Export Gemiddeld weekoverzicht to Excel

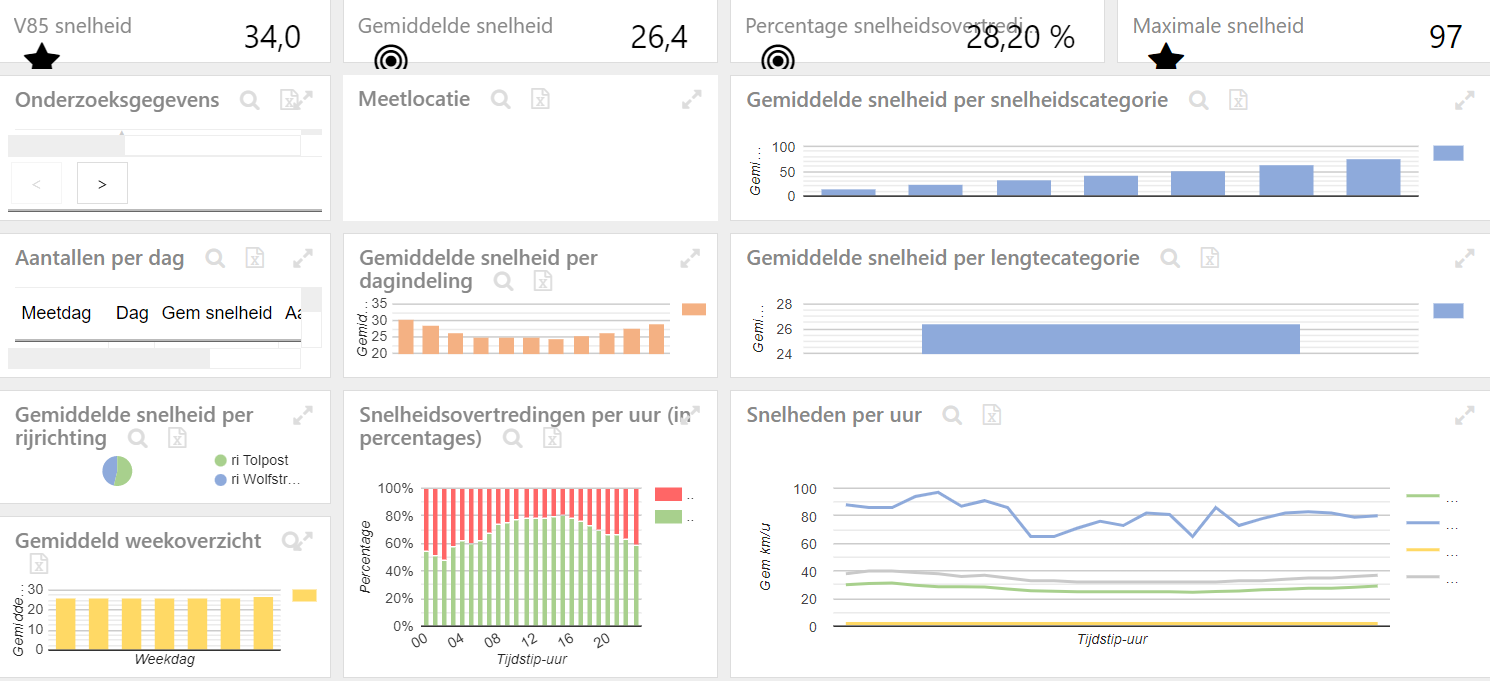pyautogui.click(x=38, y=564)
